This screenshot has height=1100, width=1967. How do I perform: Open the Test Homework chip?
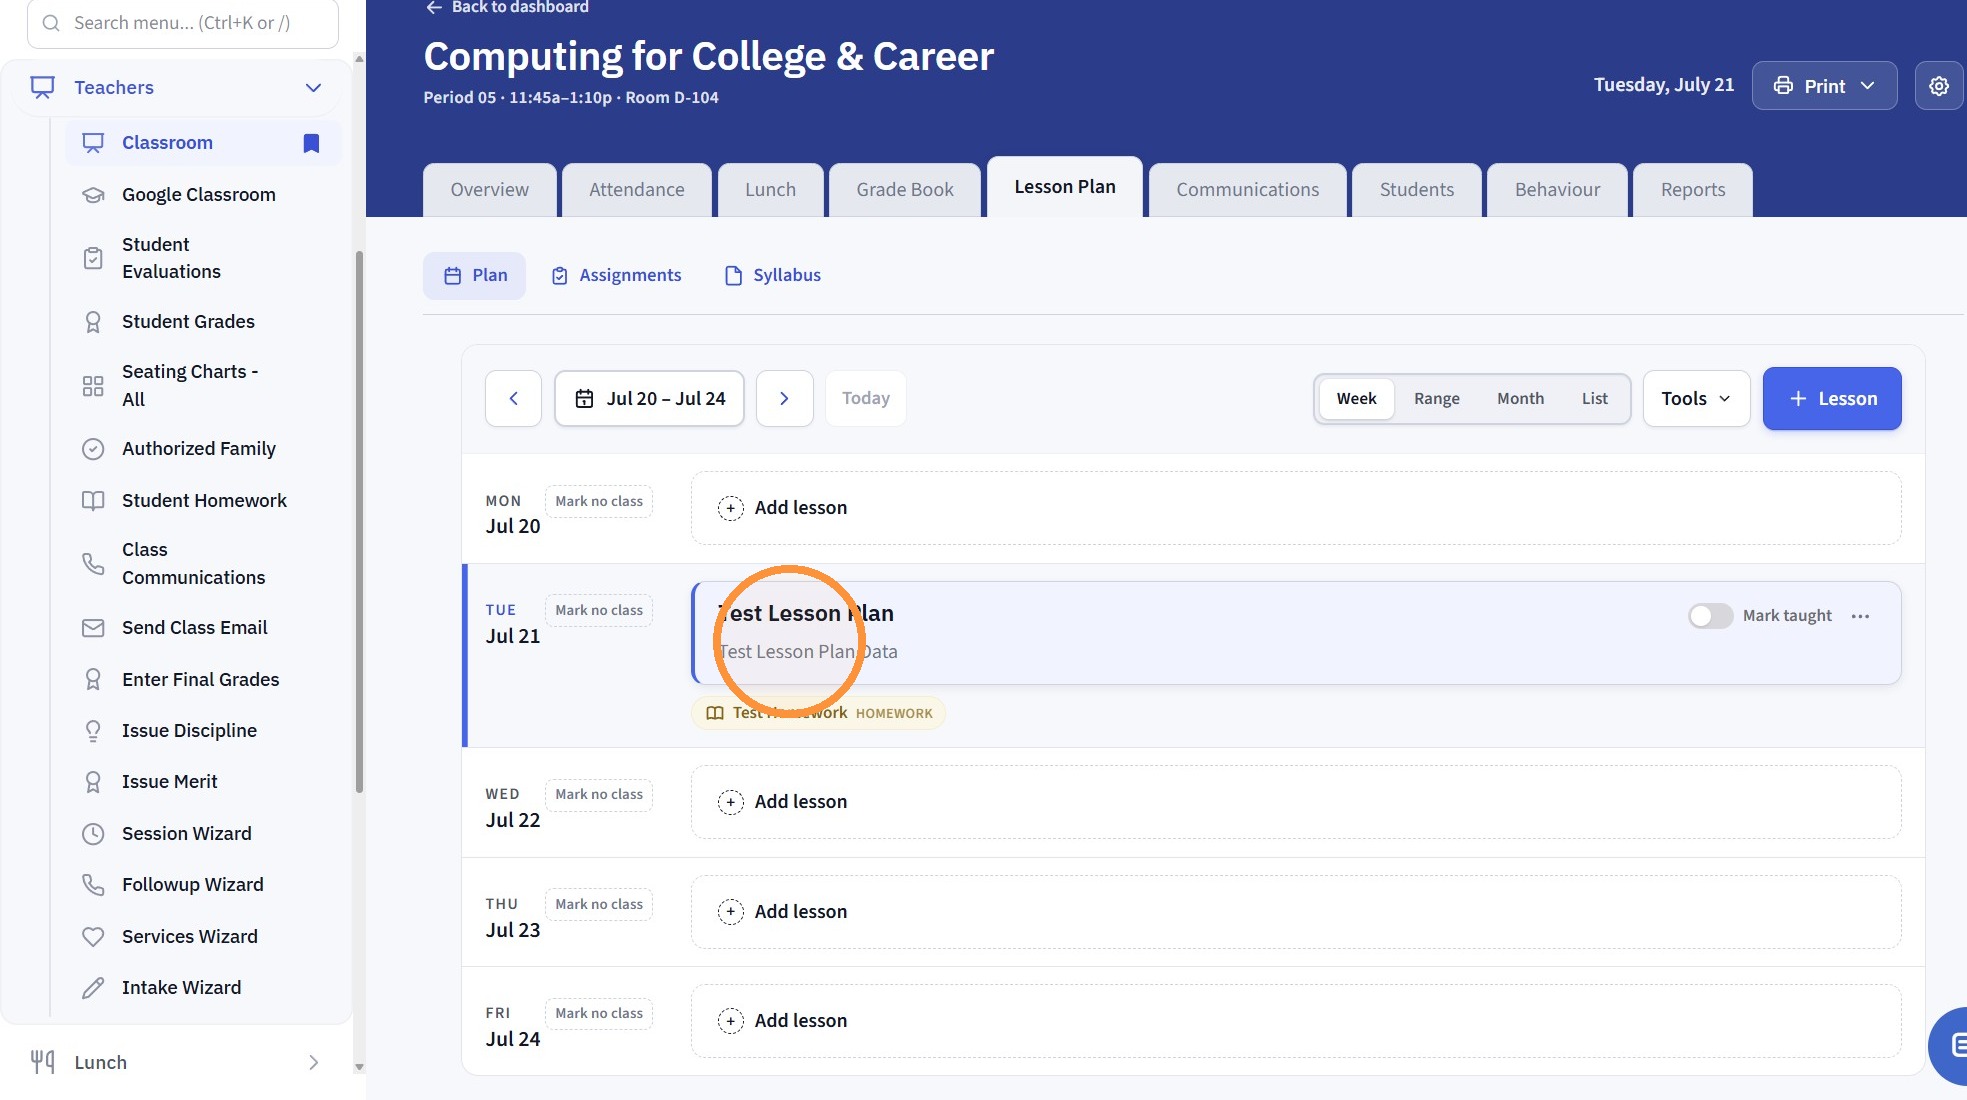pyautogui.click(x=818, y=713)
